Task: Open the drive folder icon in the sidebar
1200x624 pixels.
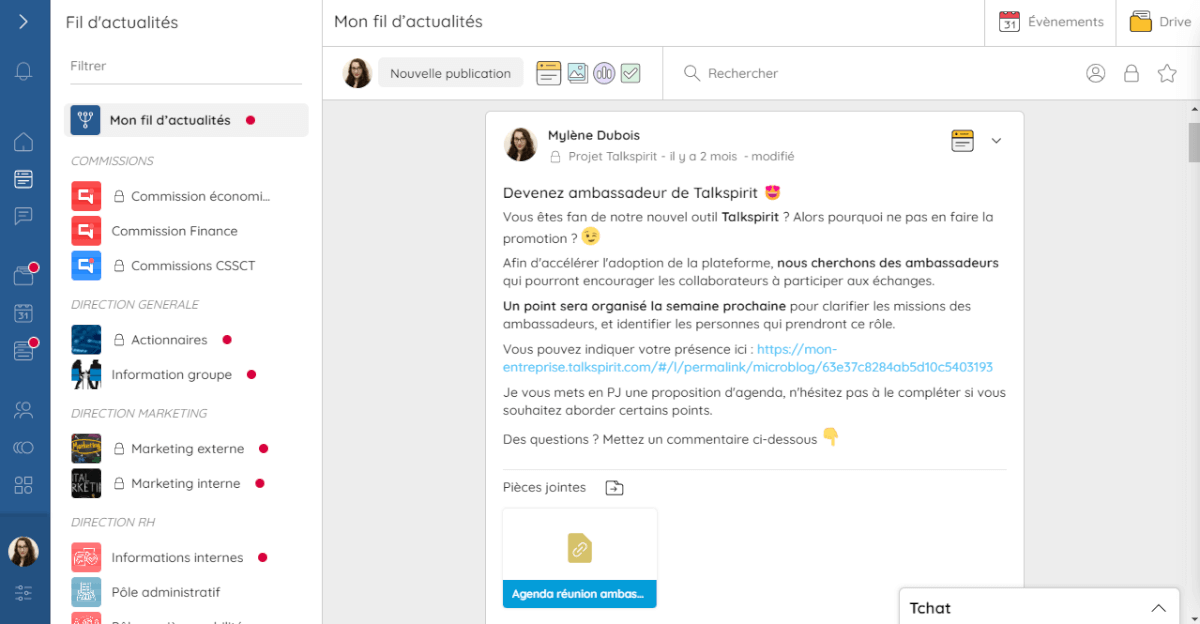Action: 23,276
